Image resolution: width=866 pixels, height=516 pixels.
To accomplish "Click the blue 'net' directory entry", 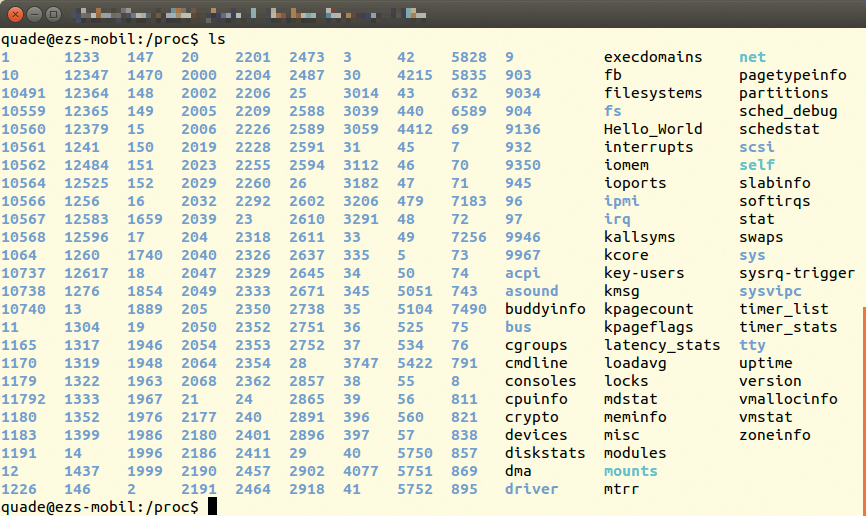I will pyautogui.click(x=752, y=57).
